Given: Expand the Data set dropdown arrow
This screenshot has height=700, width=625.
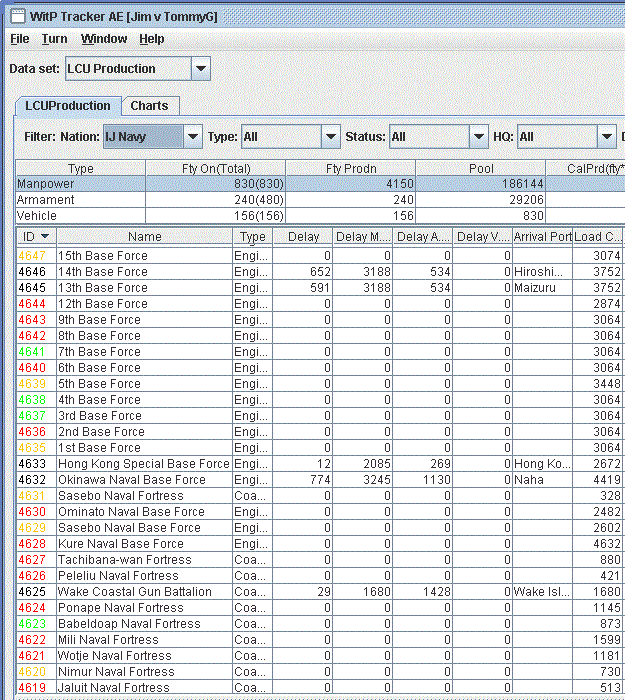Looking at the screenshot, I should point(201,69).
